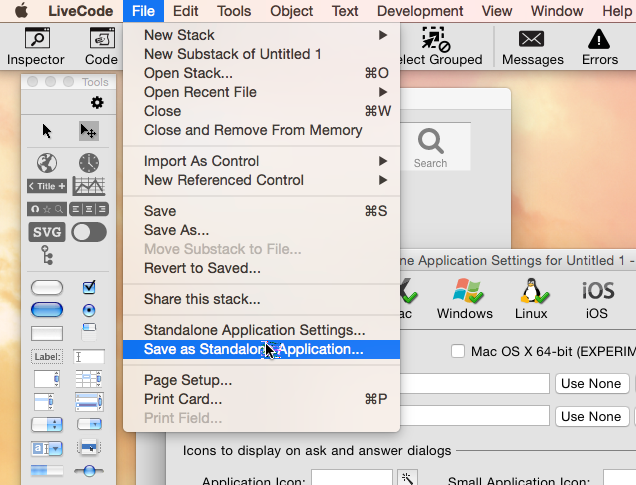The image size is (636, 485).
Task: Switch to Windows platform tab
Action: click(465, 299)
